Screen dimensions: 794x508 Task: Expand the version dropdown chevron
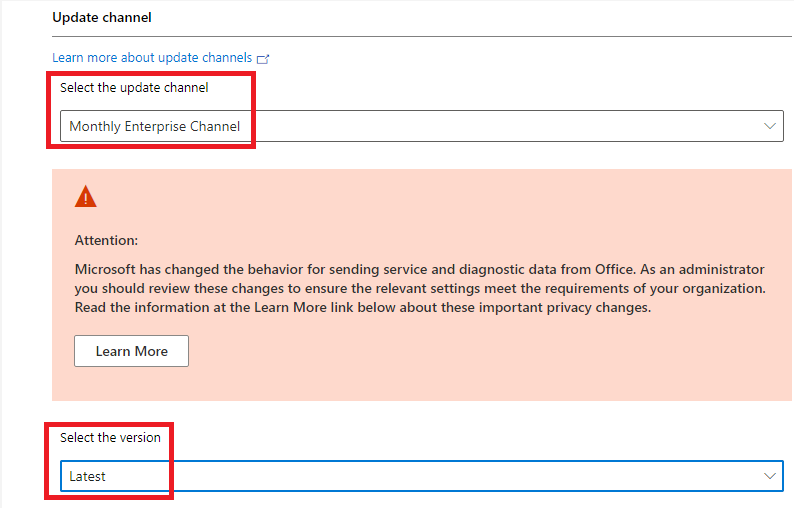tap(769, 476)
